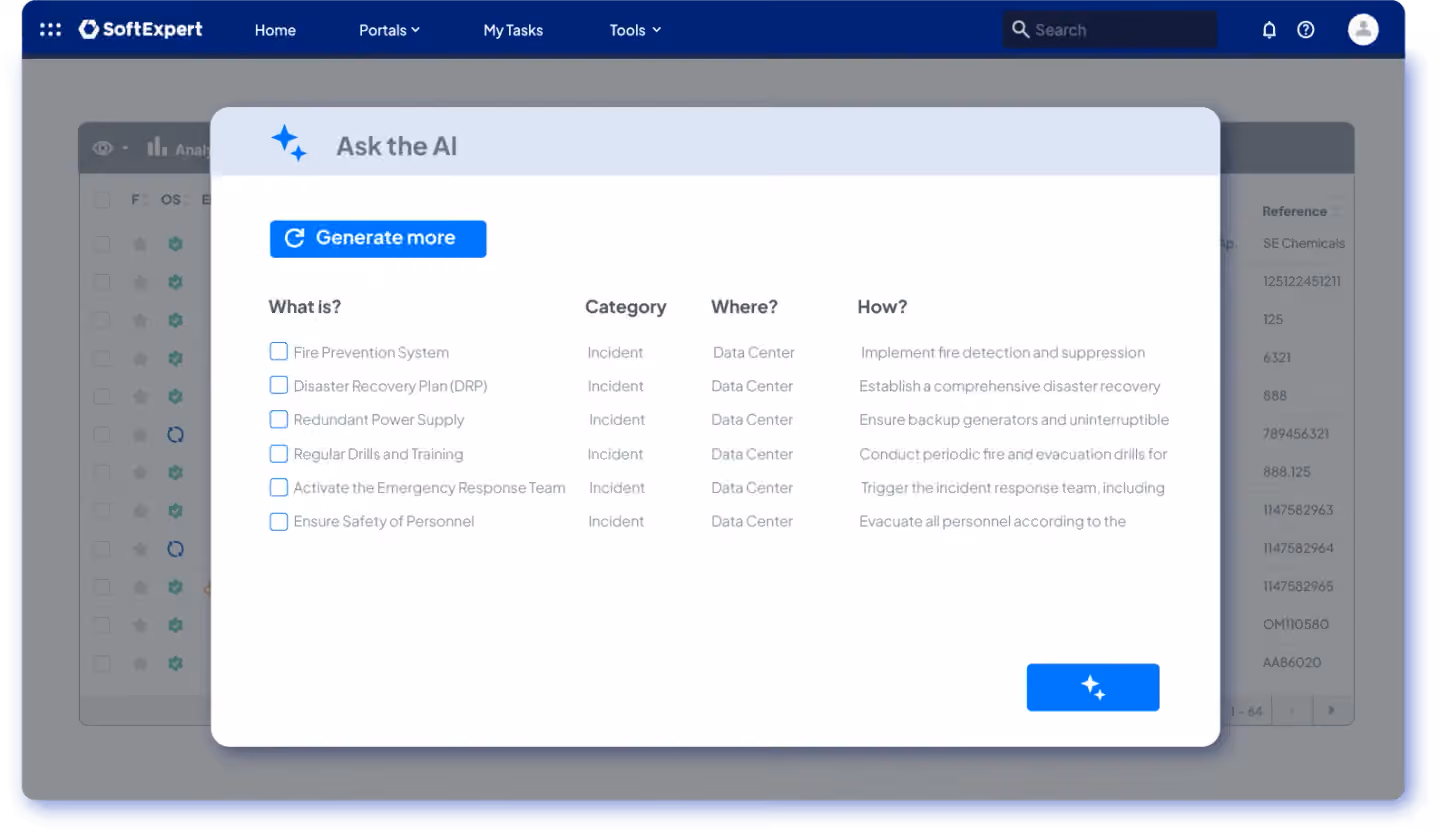
Task: Click the text "Evacuate all personnel according to the"
Action: (x=993, y=521)
